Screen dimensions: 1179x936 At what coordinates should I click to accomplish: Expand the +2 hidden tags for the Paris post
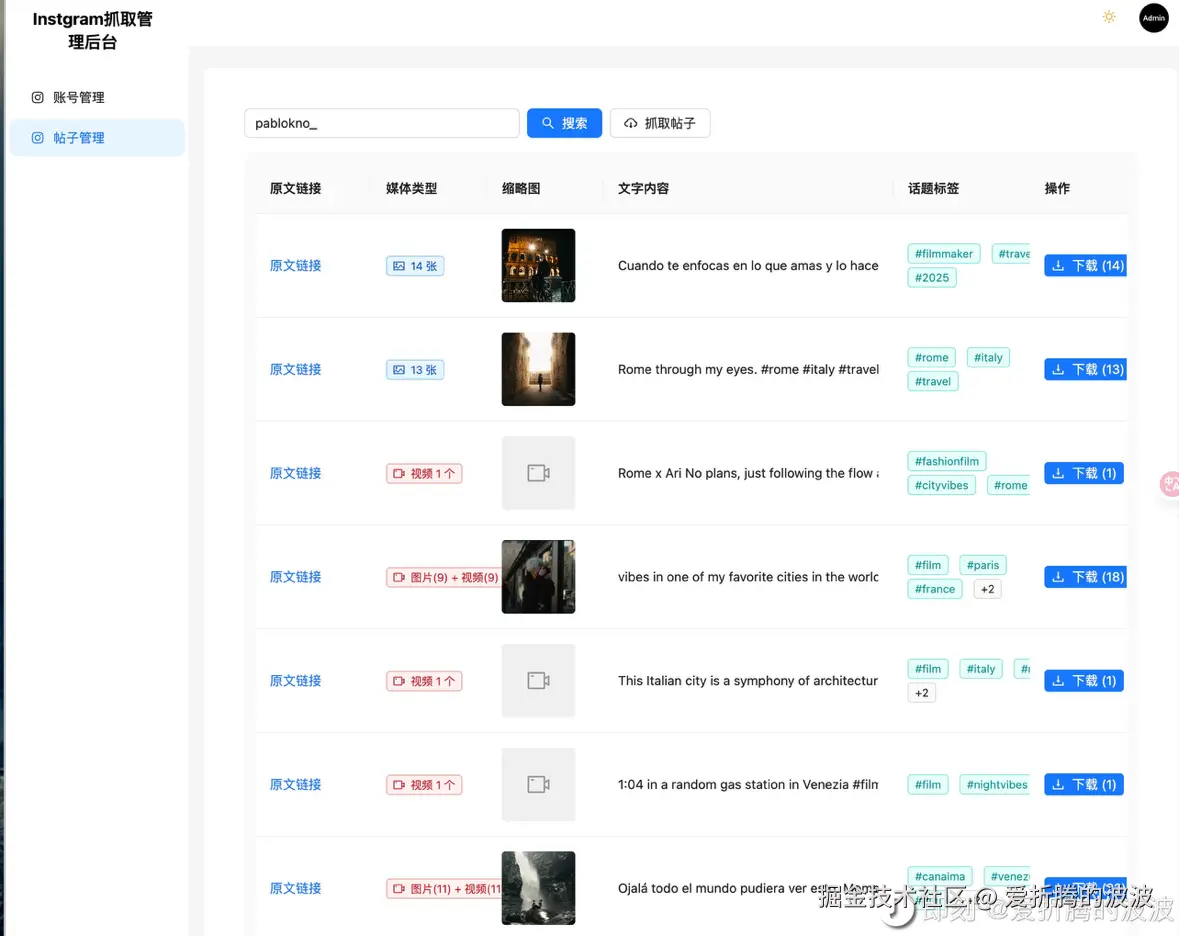click(987, 588)
